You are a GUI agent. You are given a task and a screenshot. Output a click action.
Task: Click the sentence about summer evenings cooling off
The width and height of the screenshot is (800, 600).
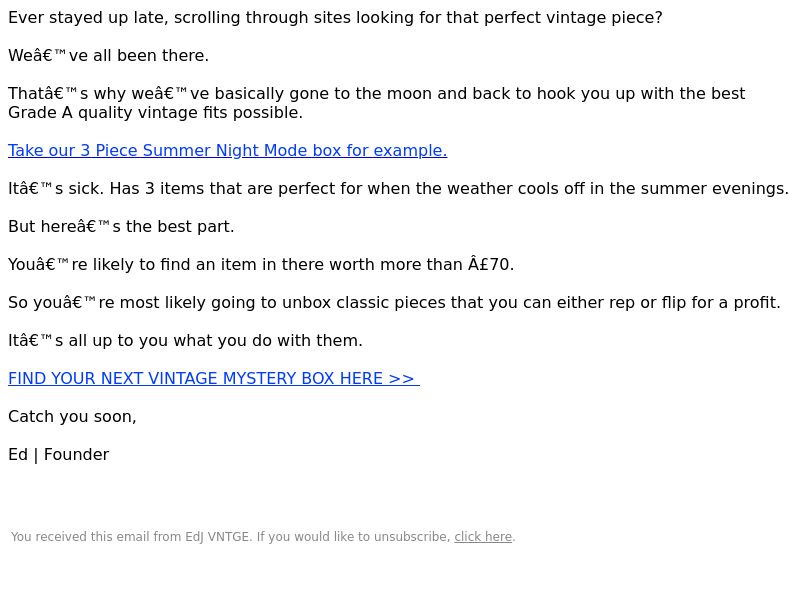(x=398, y=189)
